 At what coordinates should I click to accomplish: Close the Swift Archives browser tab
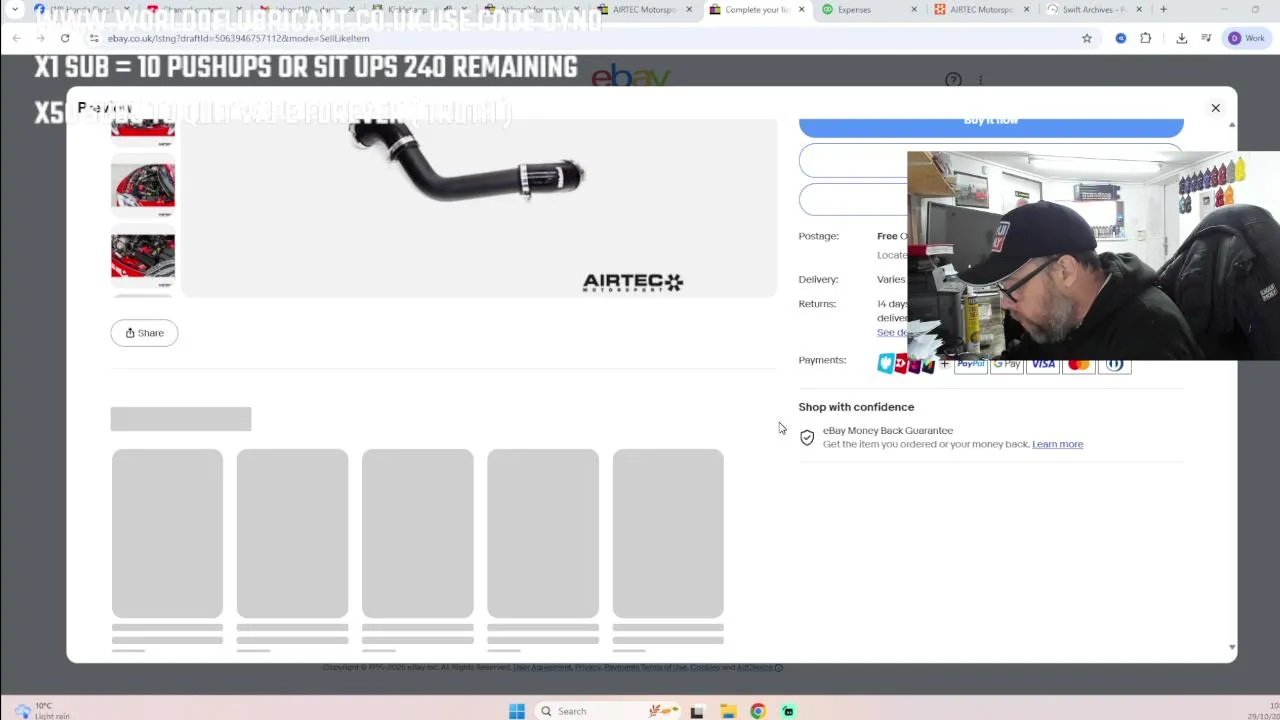point(1139,10)
